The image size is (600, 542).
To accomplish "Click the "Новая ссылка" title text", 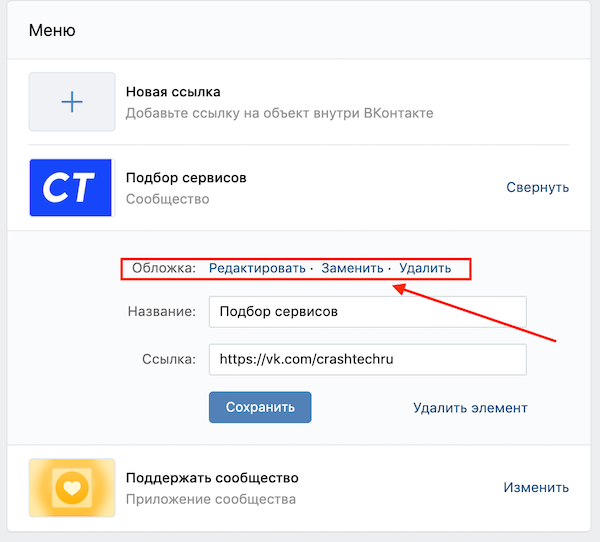I will [173, 92].
